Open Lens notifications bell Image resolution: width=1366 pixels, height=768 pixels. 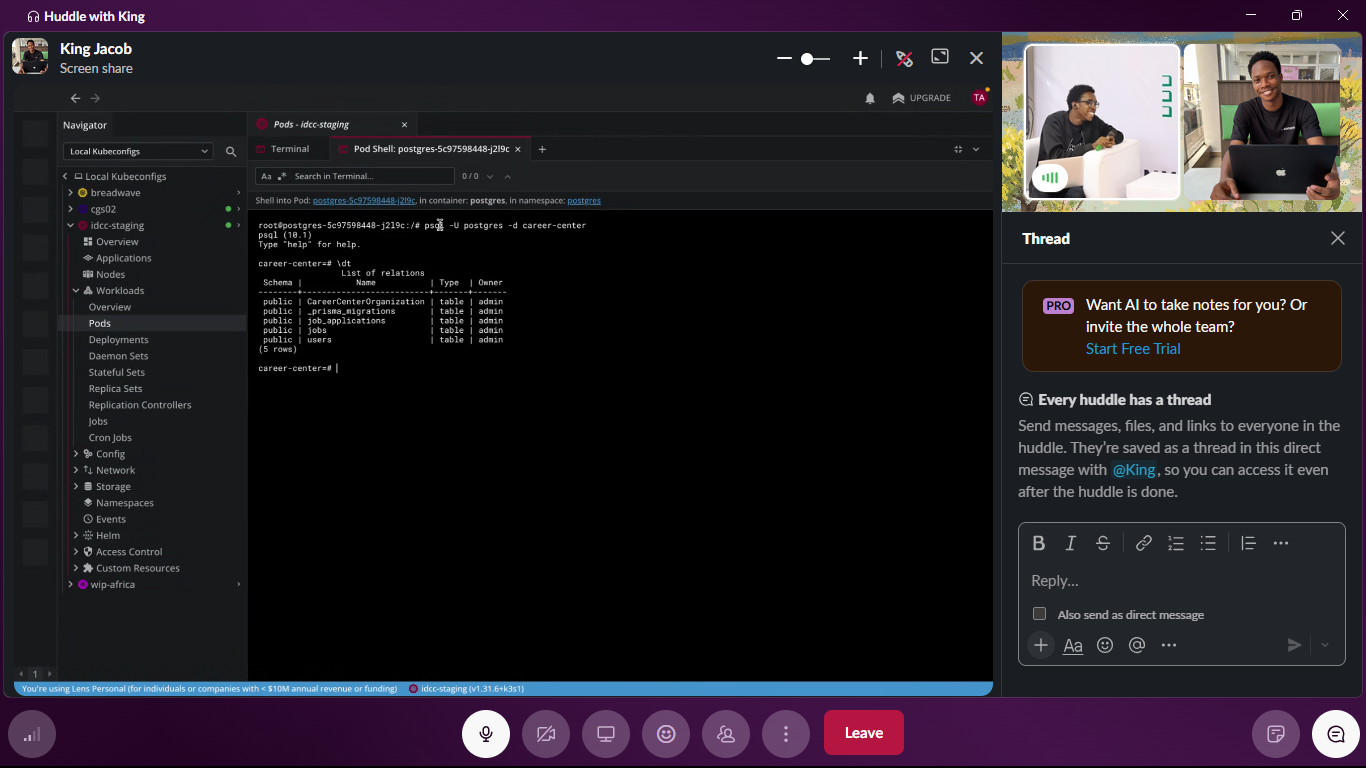pyautogui.click(x=870, y=98)
